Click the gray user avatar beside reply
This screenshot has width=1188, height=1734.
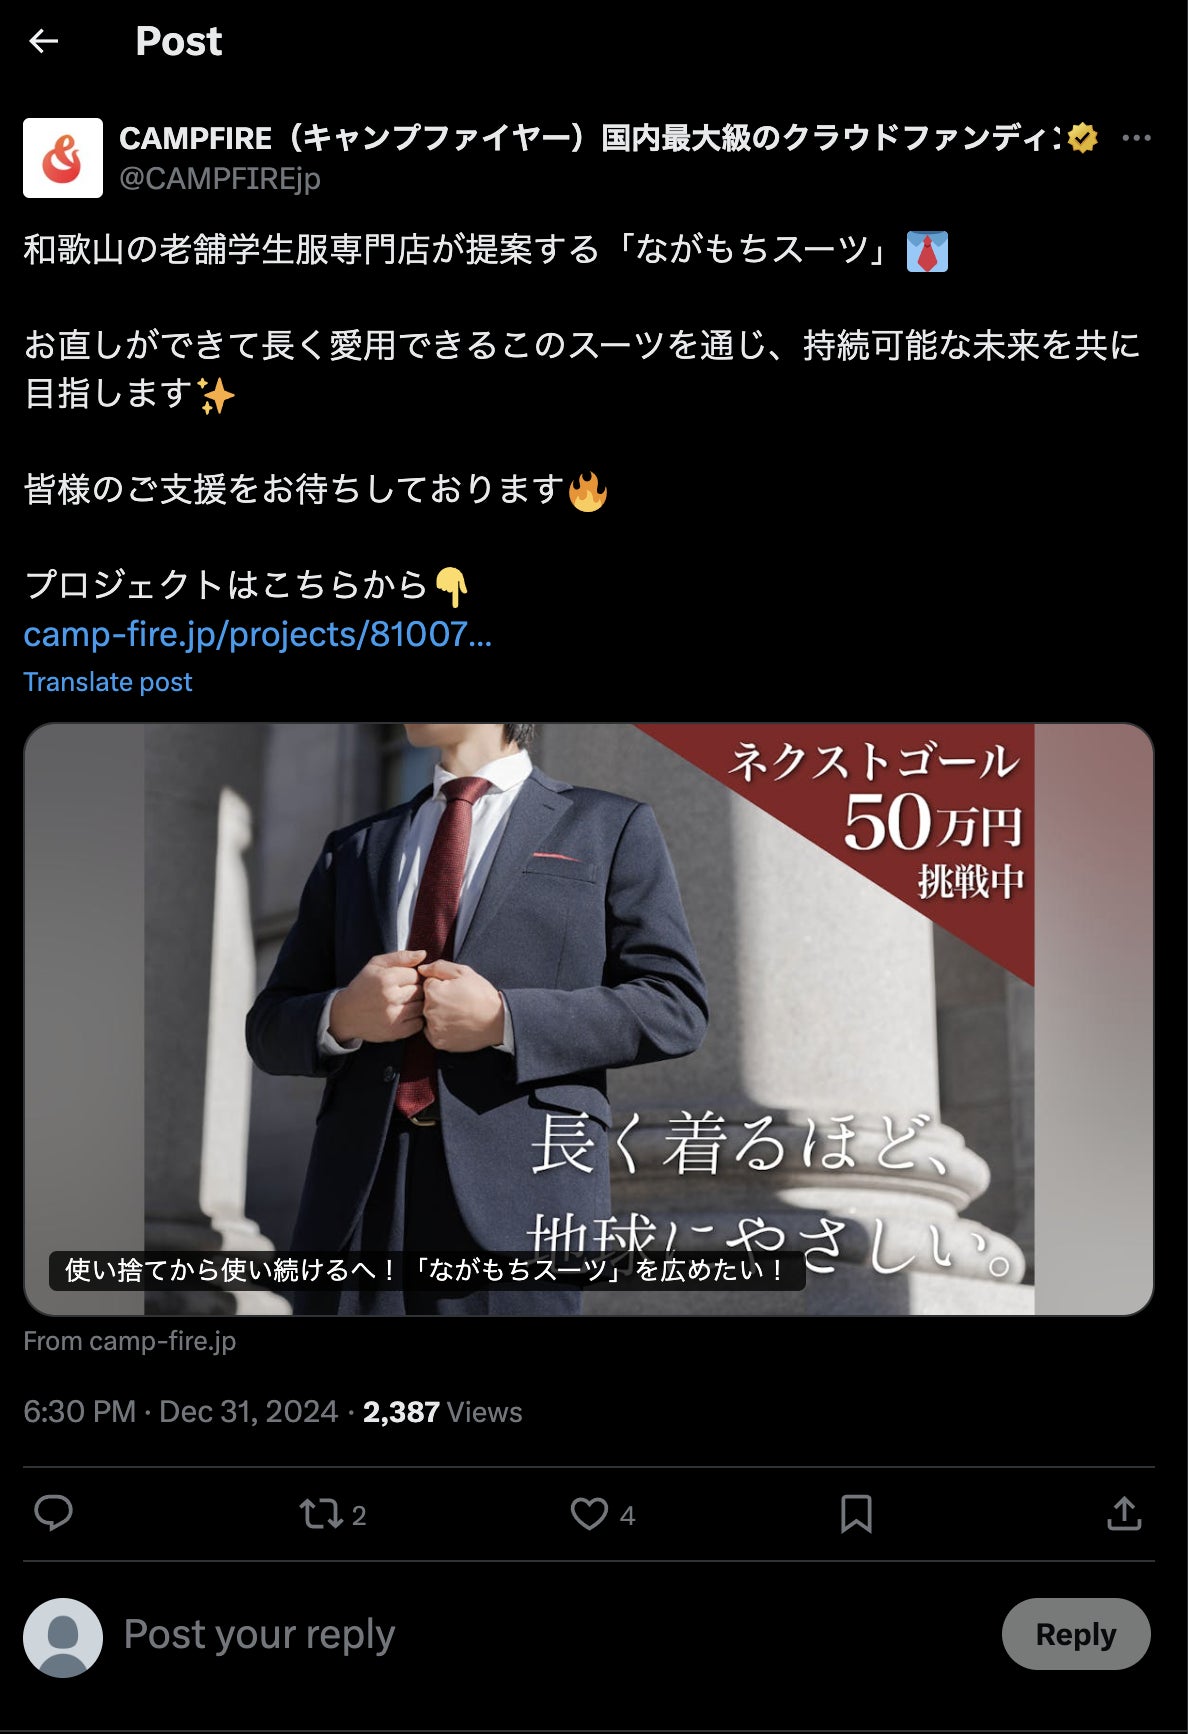(x=63, y=1638)
